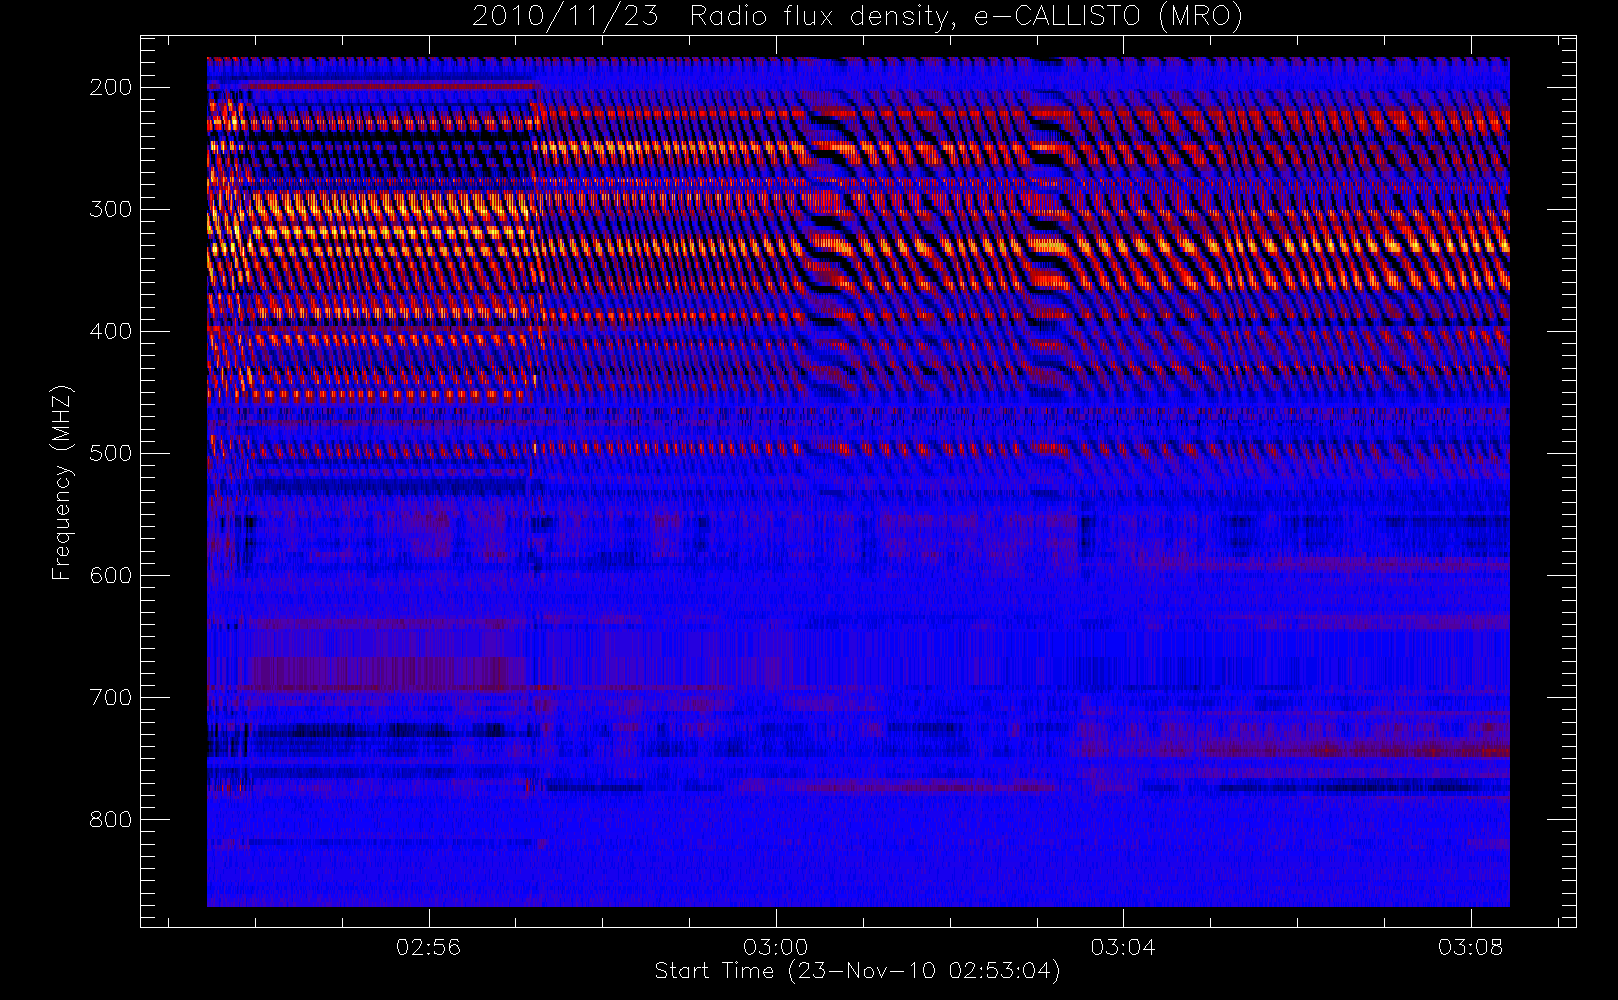This screenshot has width=1618, height=1000.
Task: Click the 03:00 time tick label
Action: point(776,947)
